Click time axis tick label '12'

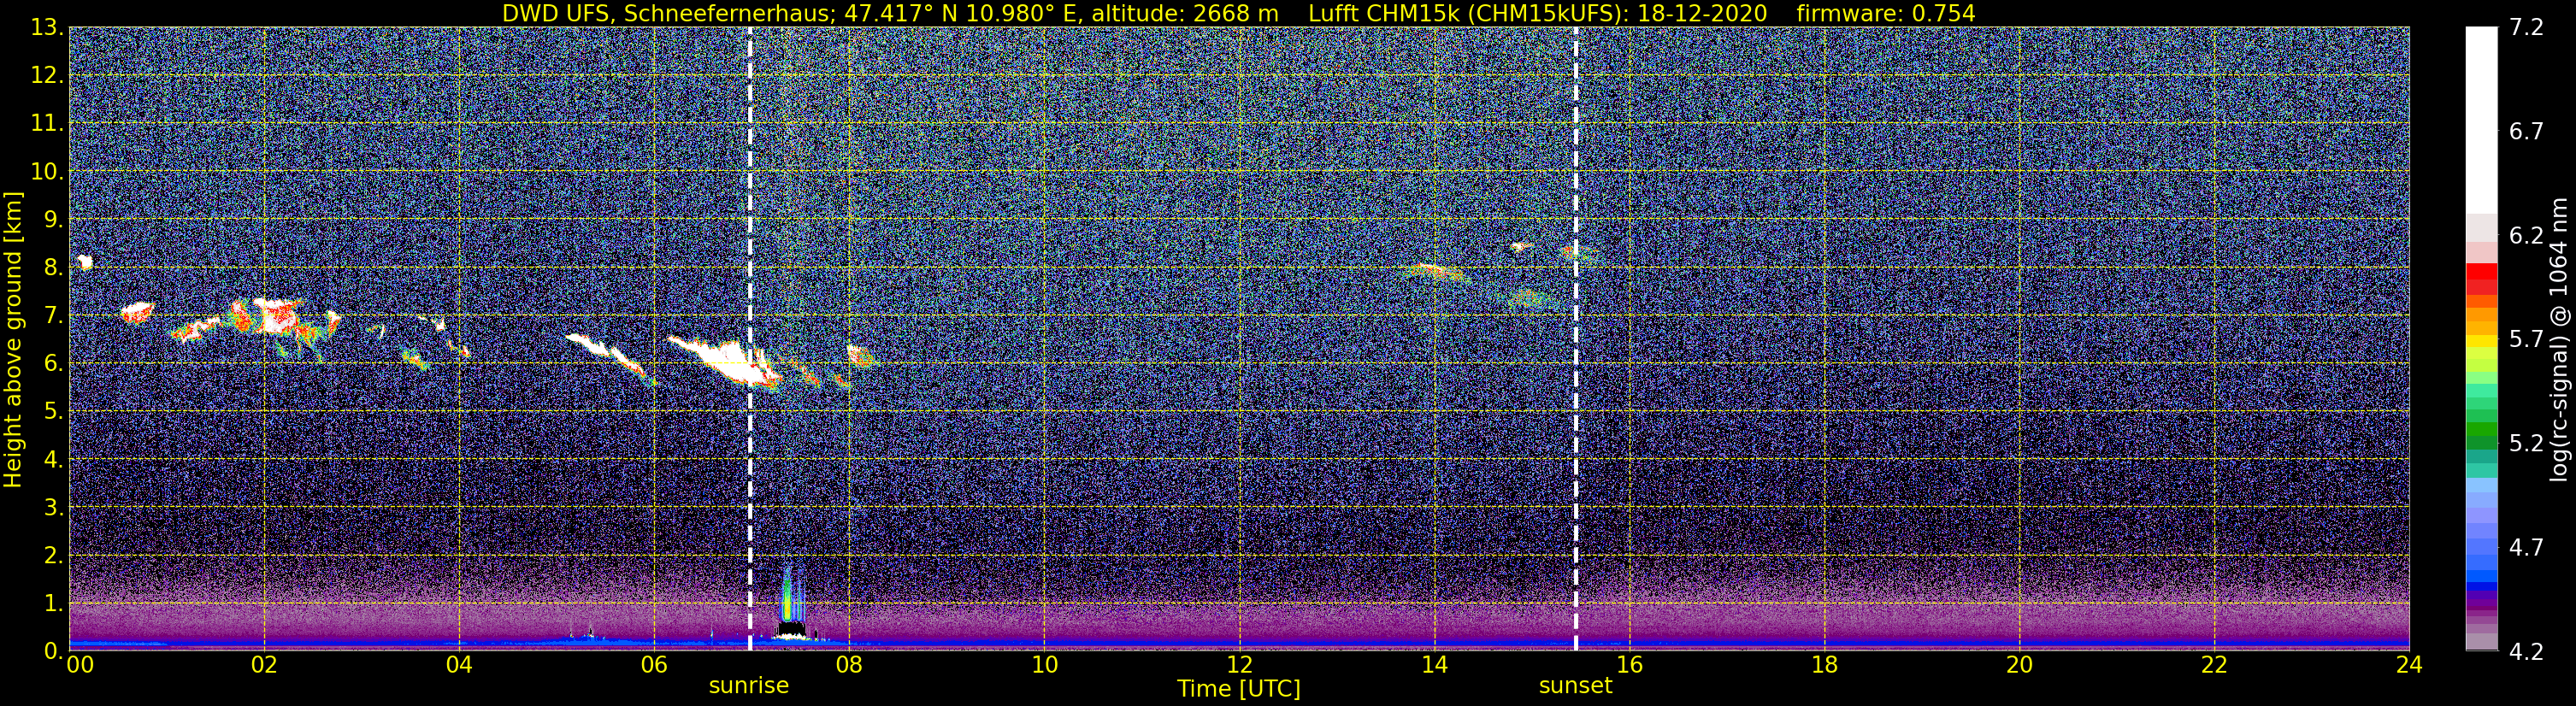pos(1239,666)
